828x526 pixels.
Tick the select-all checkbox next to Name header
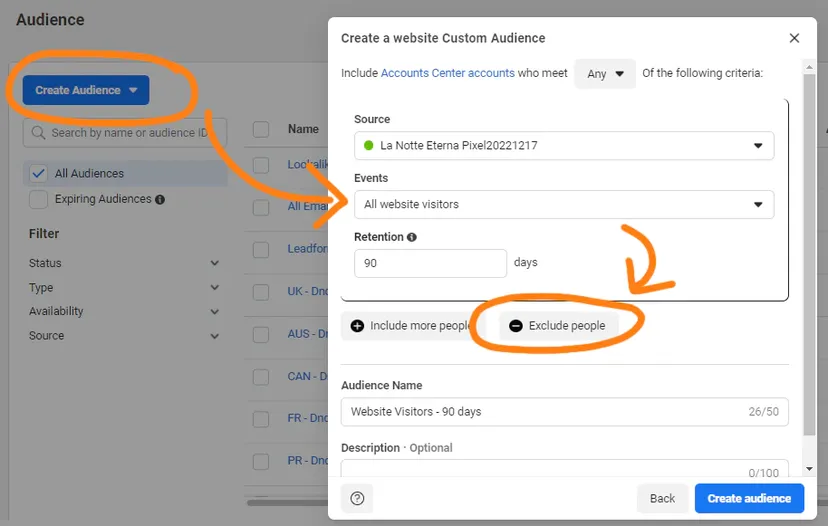pyautogui.click(x=261, y=129)
